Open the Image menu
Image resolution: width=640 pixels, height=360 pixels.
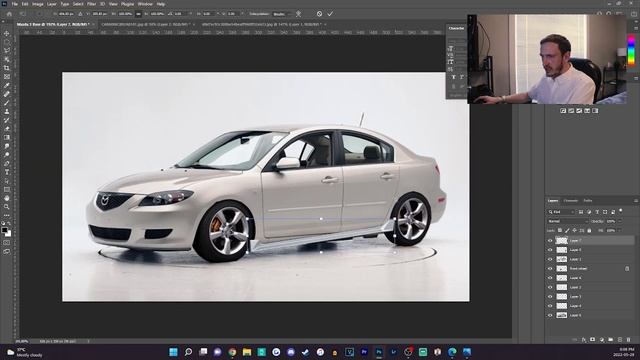[38, 4]
